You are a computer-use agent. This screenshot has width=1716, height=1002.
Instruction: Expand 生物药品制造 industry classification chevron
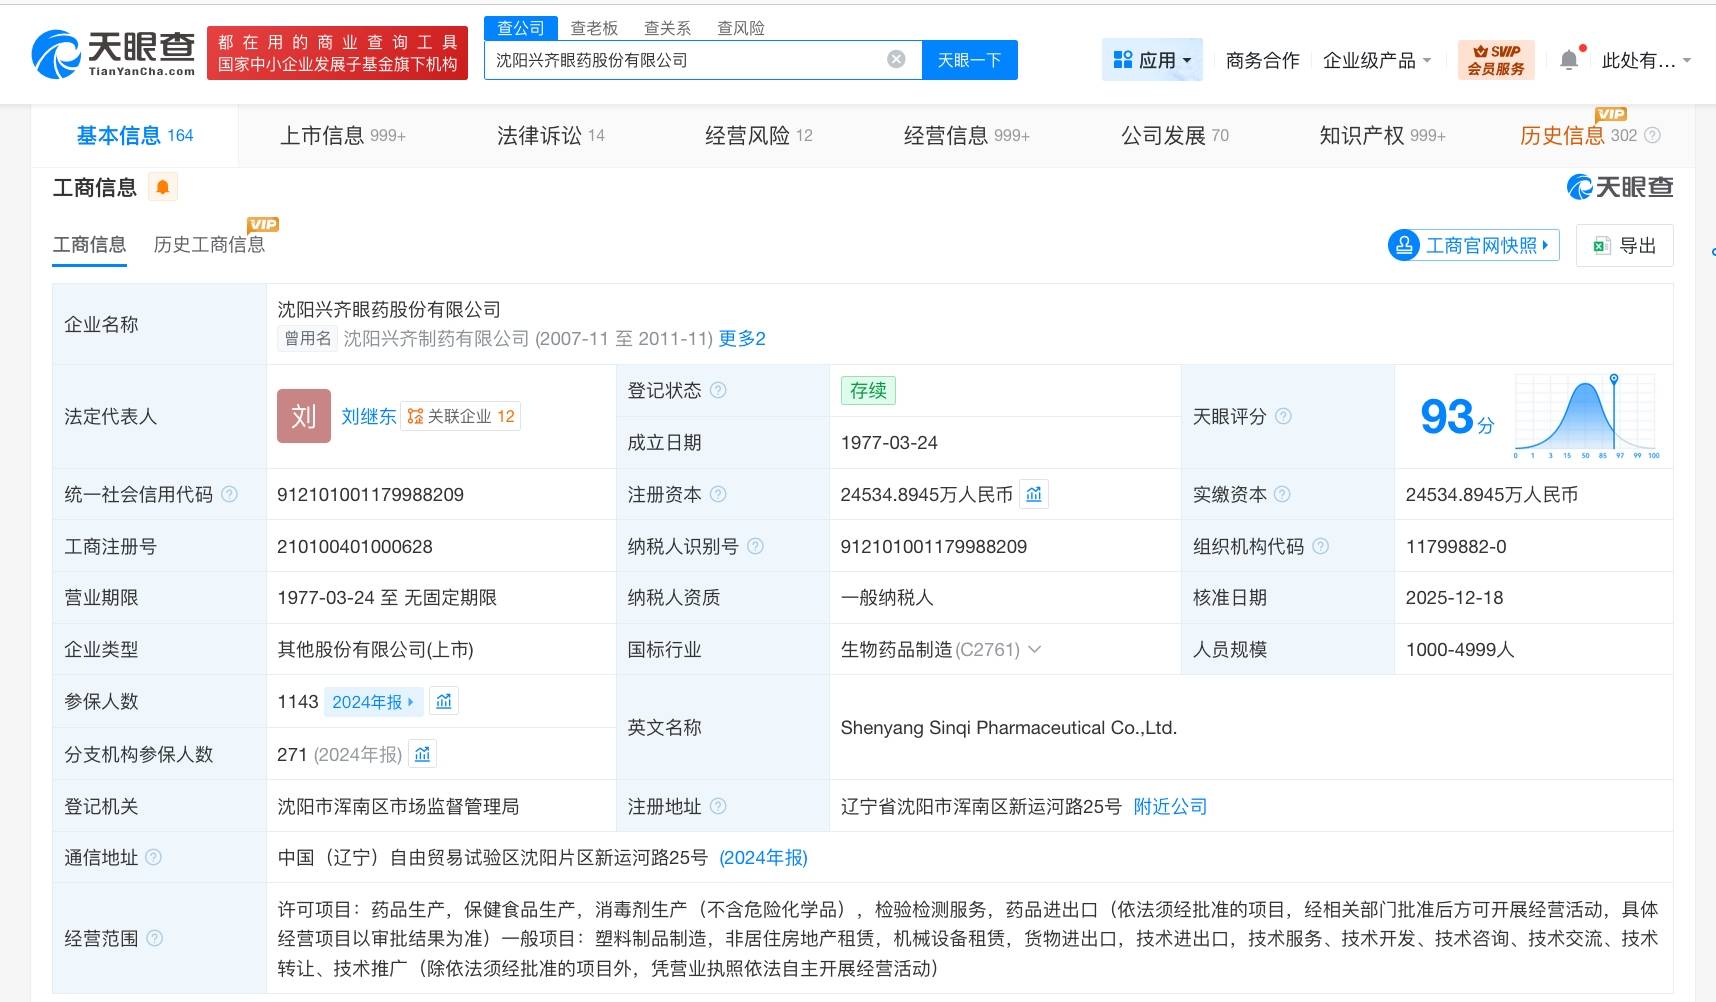click(x=1035, y=650)
